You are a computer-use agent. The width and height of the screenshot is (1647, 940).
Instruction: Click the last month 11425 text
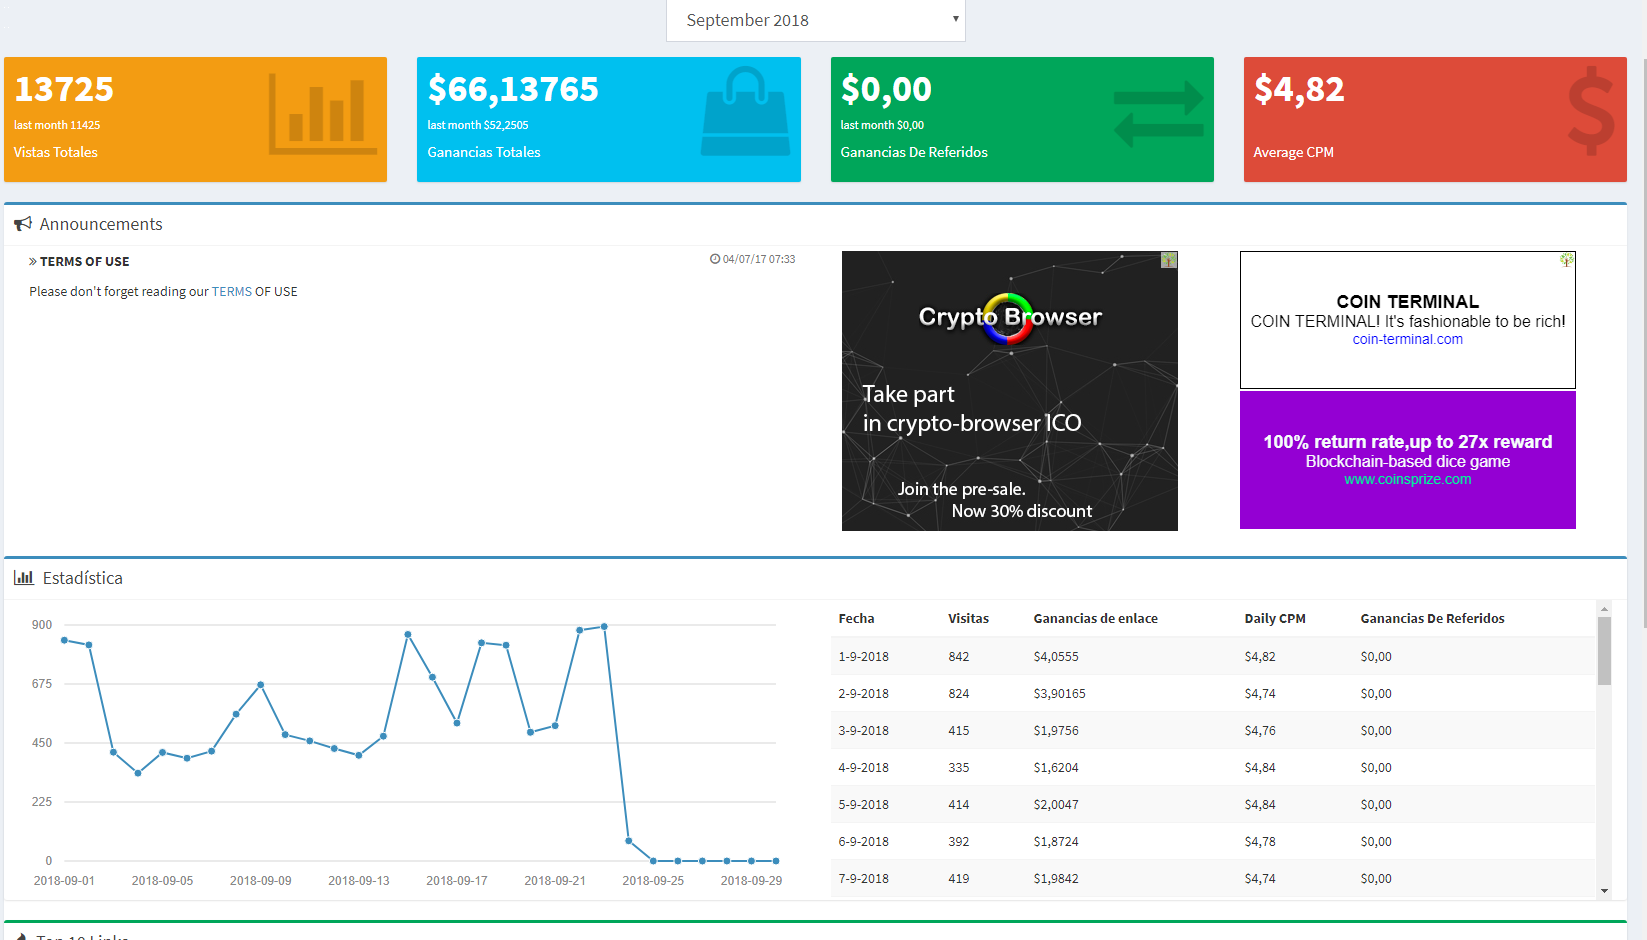pyautogui.click(x=57, y=126)
